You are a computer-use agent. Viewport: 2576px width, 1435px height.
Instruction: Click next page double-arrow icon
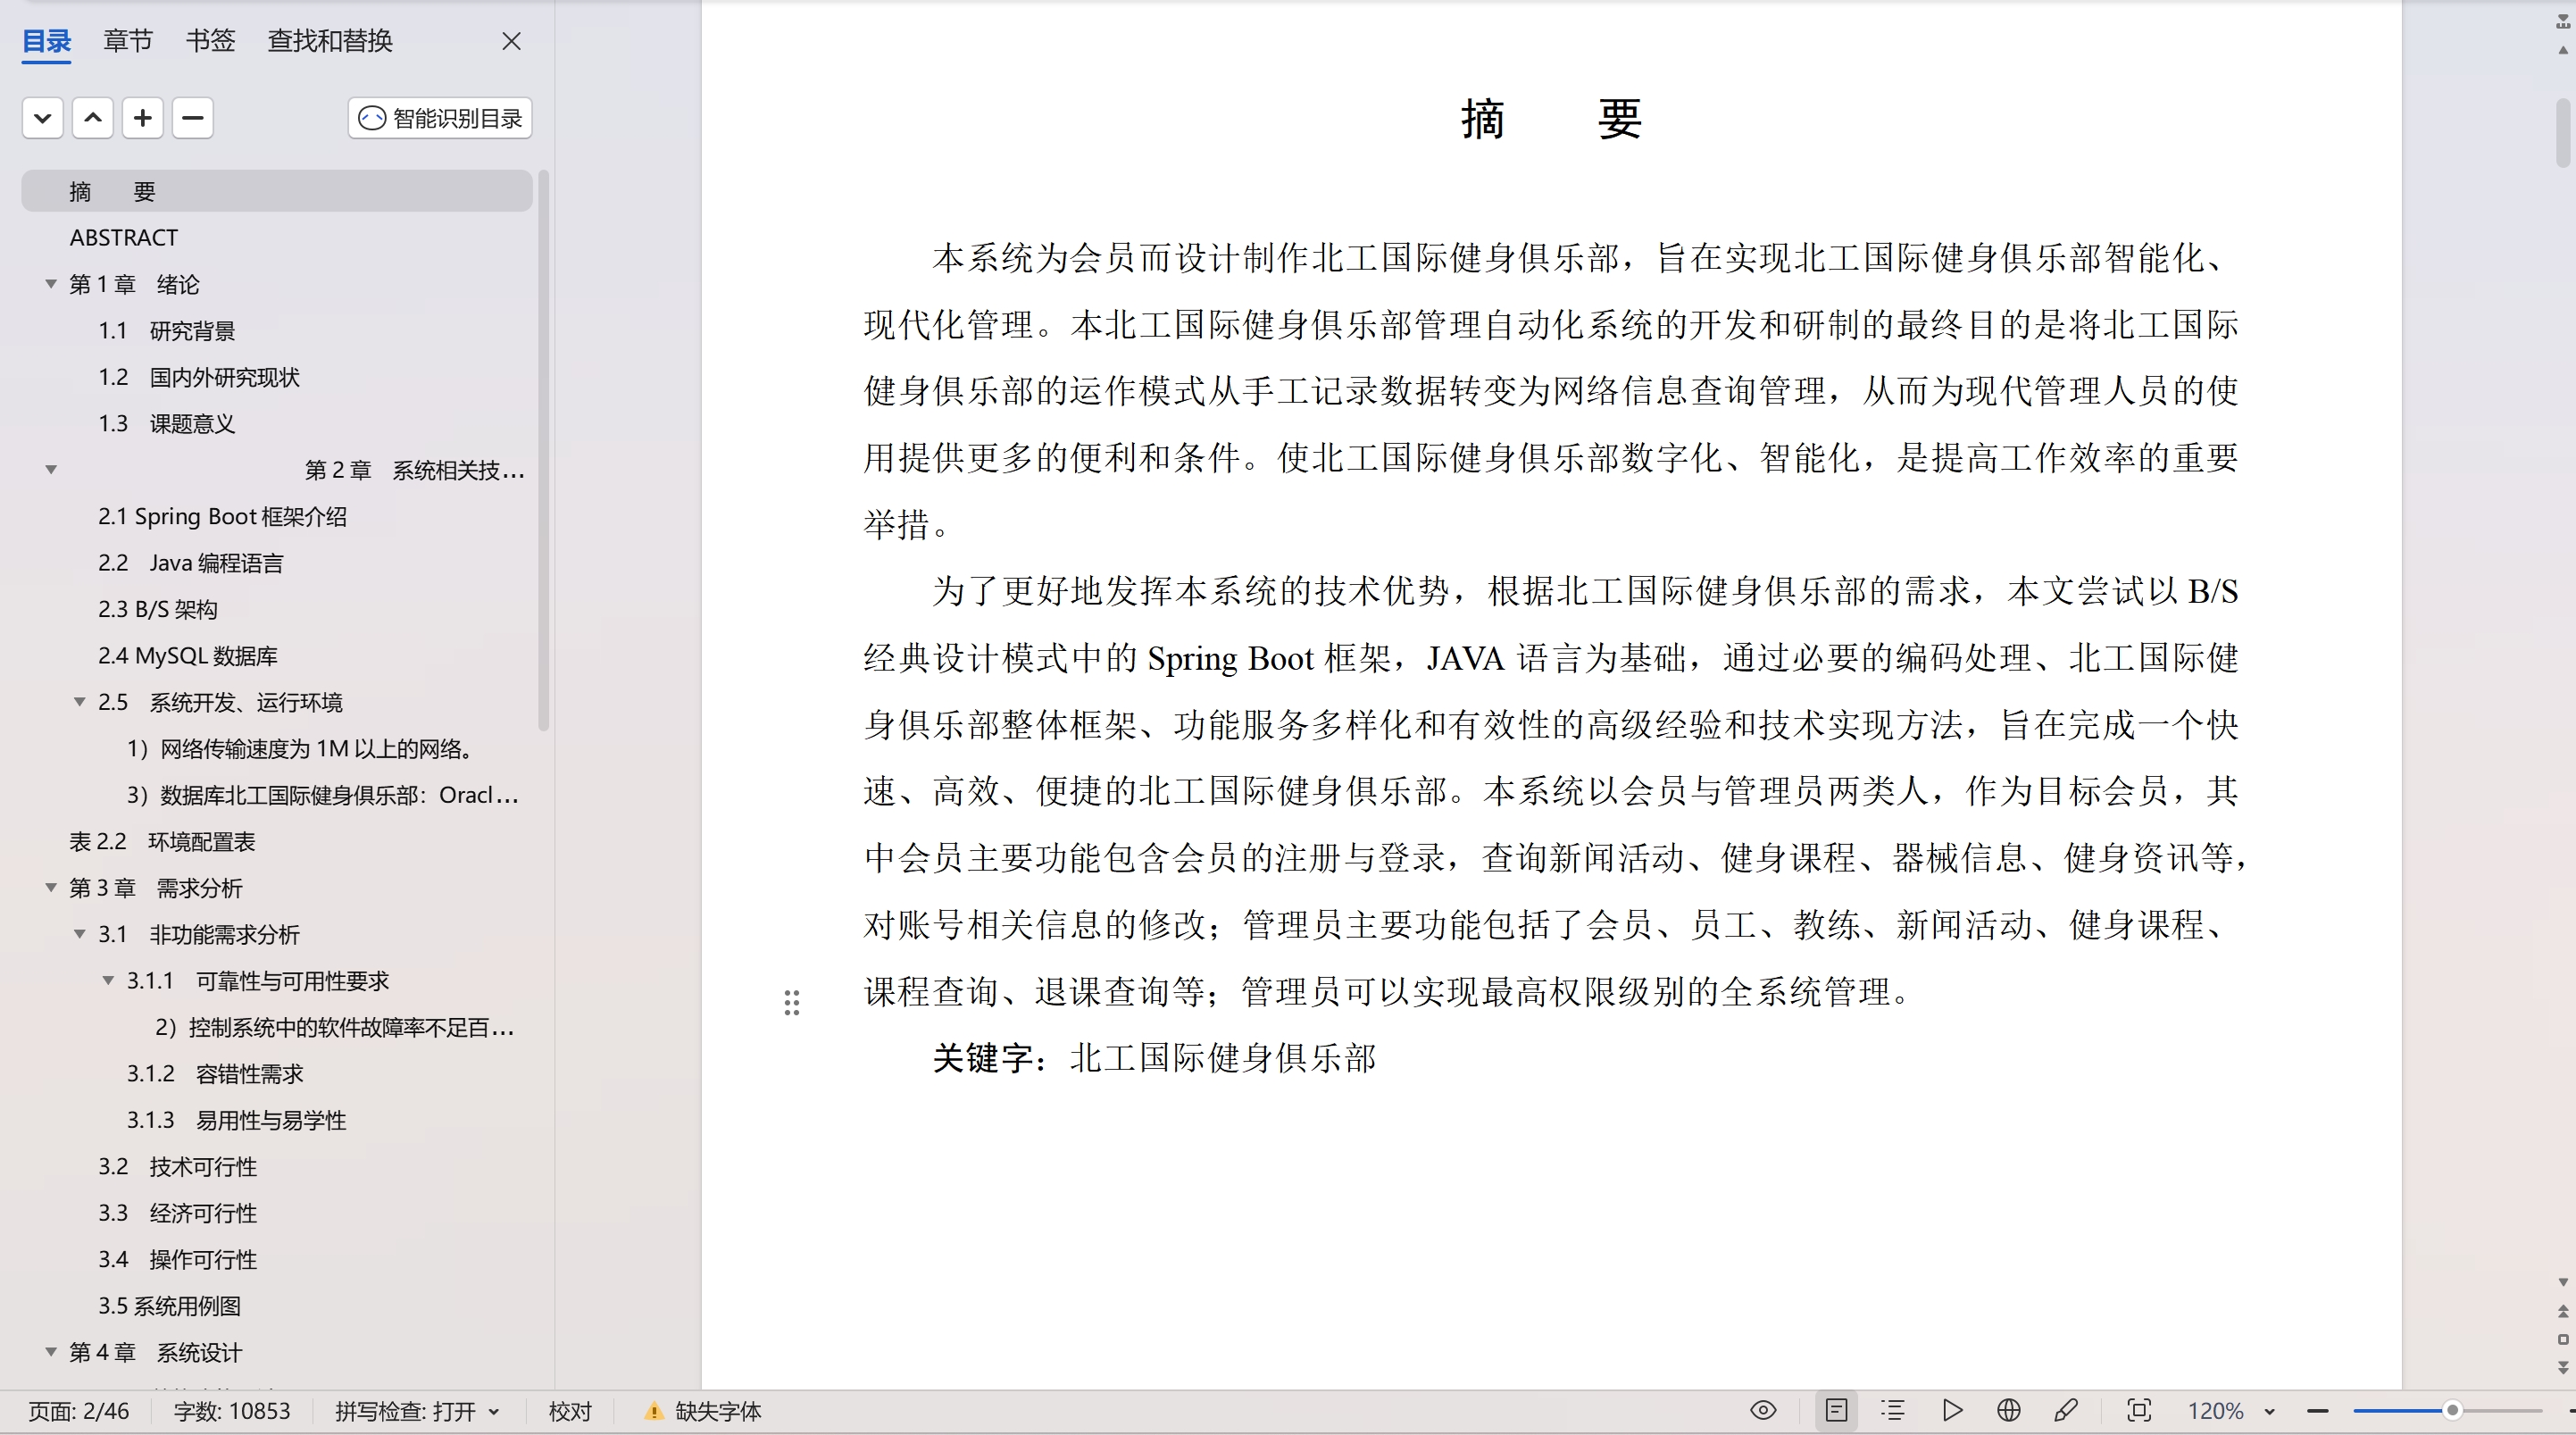click(x=2563, y=1367)
